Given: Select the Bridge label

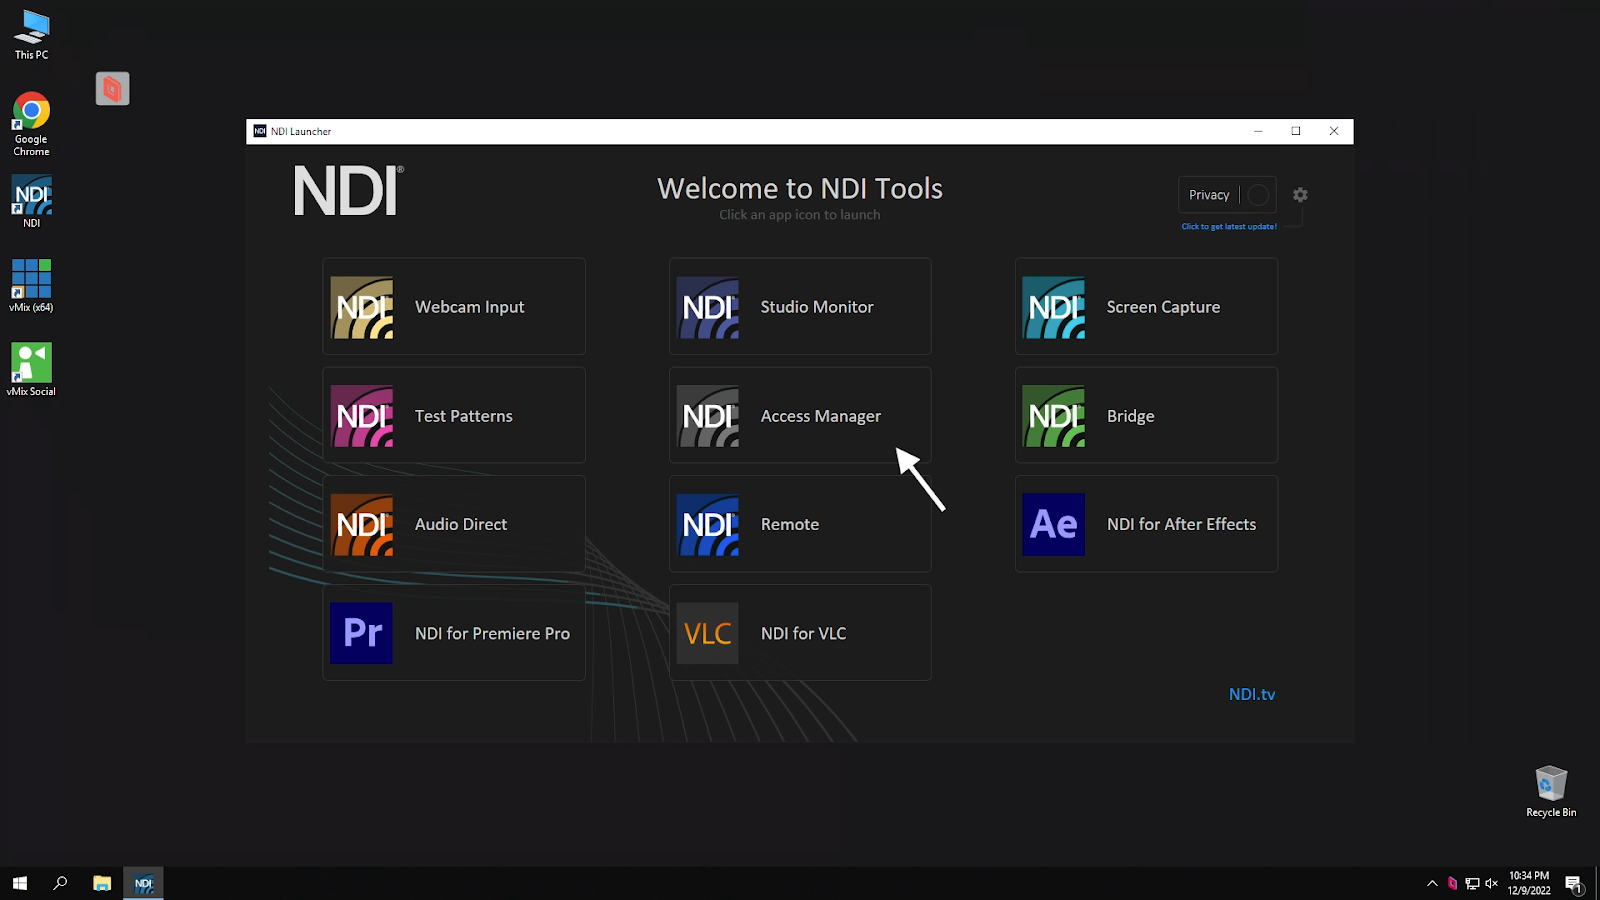Looking at the screenshot, I should point(1131,416).
